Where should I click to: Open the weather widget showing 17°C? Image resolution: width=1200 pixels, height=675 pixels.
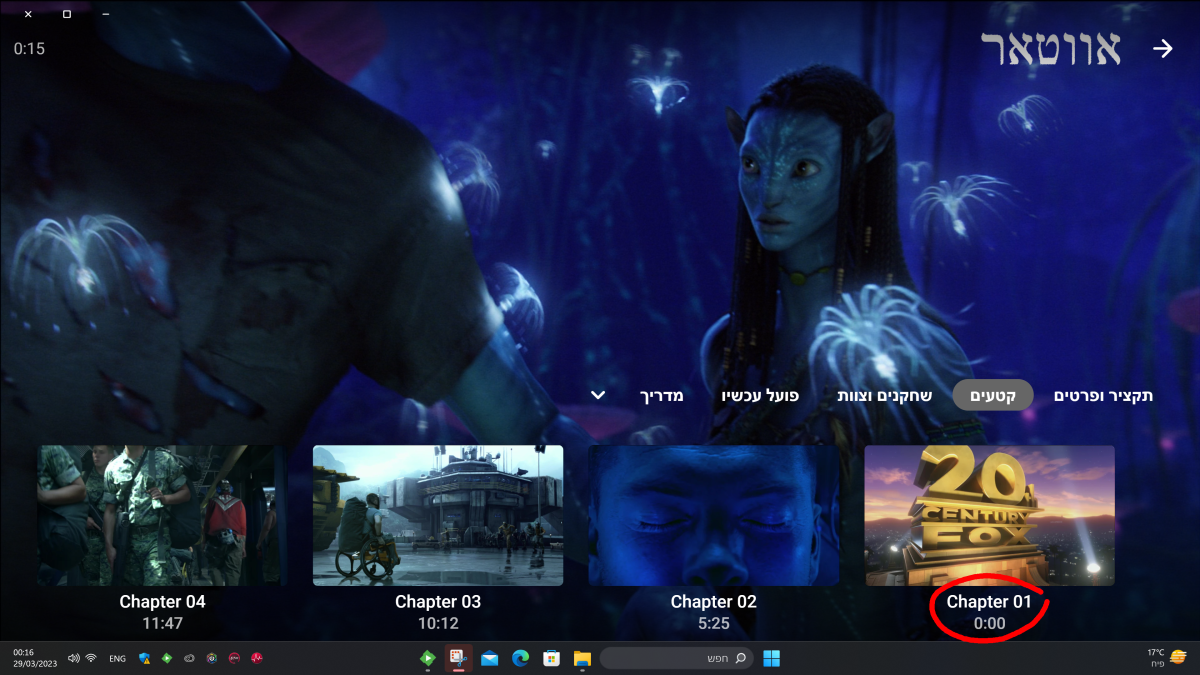[x=1167, y=657]
